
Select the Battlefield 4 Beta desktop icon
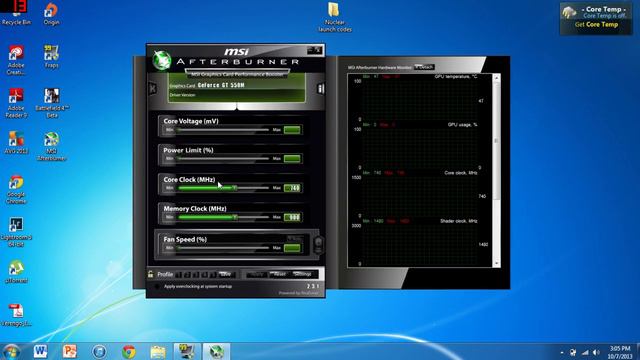pyautogui.click(x=52, y=103)
